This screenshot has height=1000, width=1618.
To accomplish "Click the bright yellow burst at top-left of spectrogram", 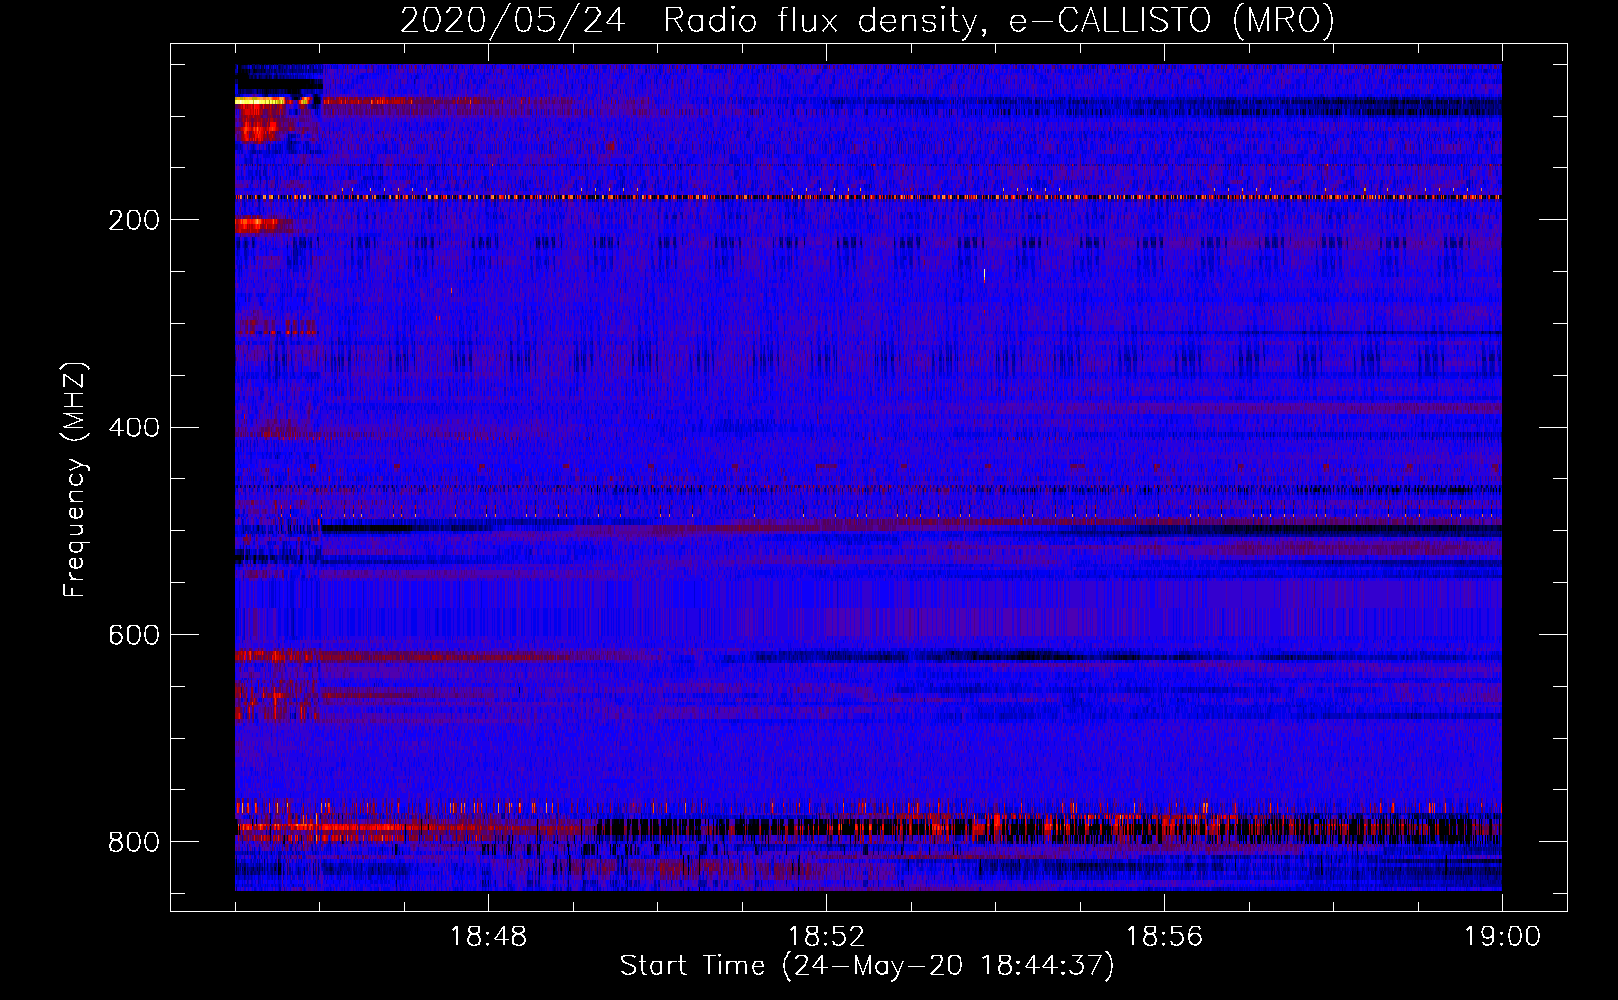I will pyautogui.click(x=262, y=101).
